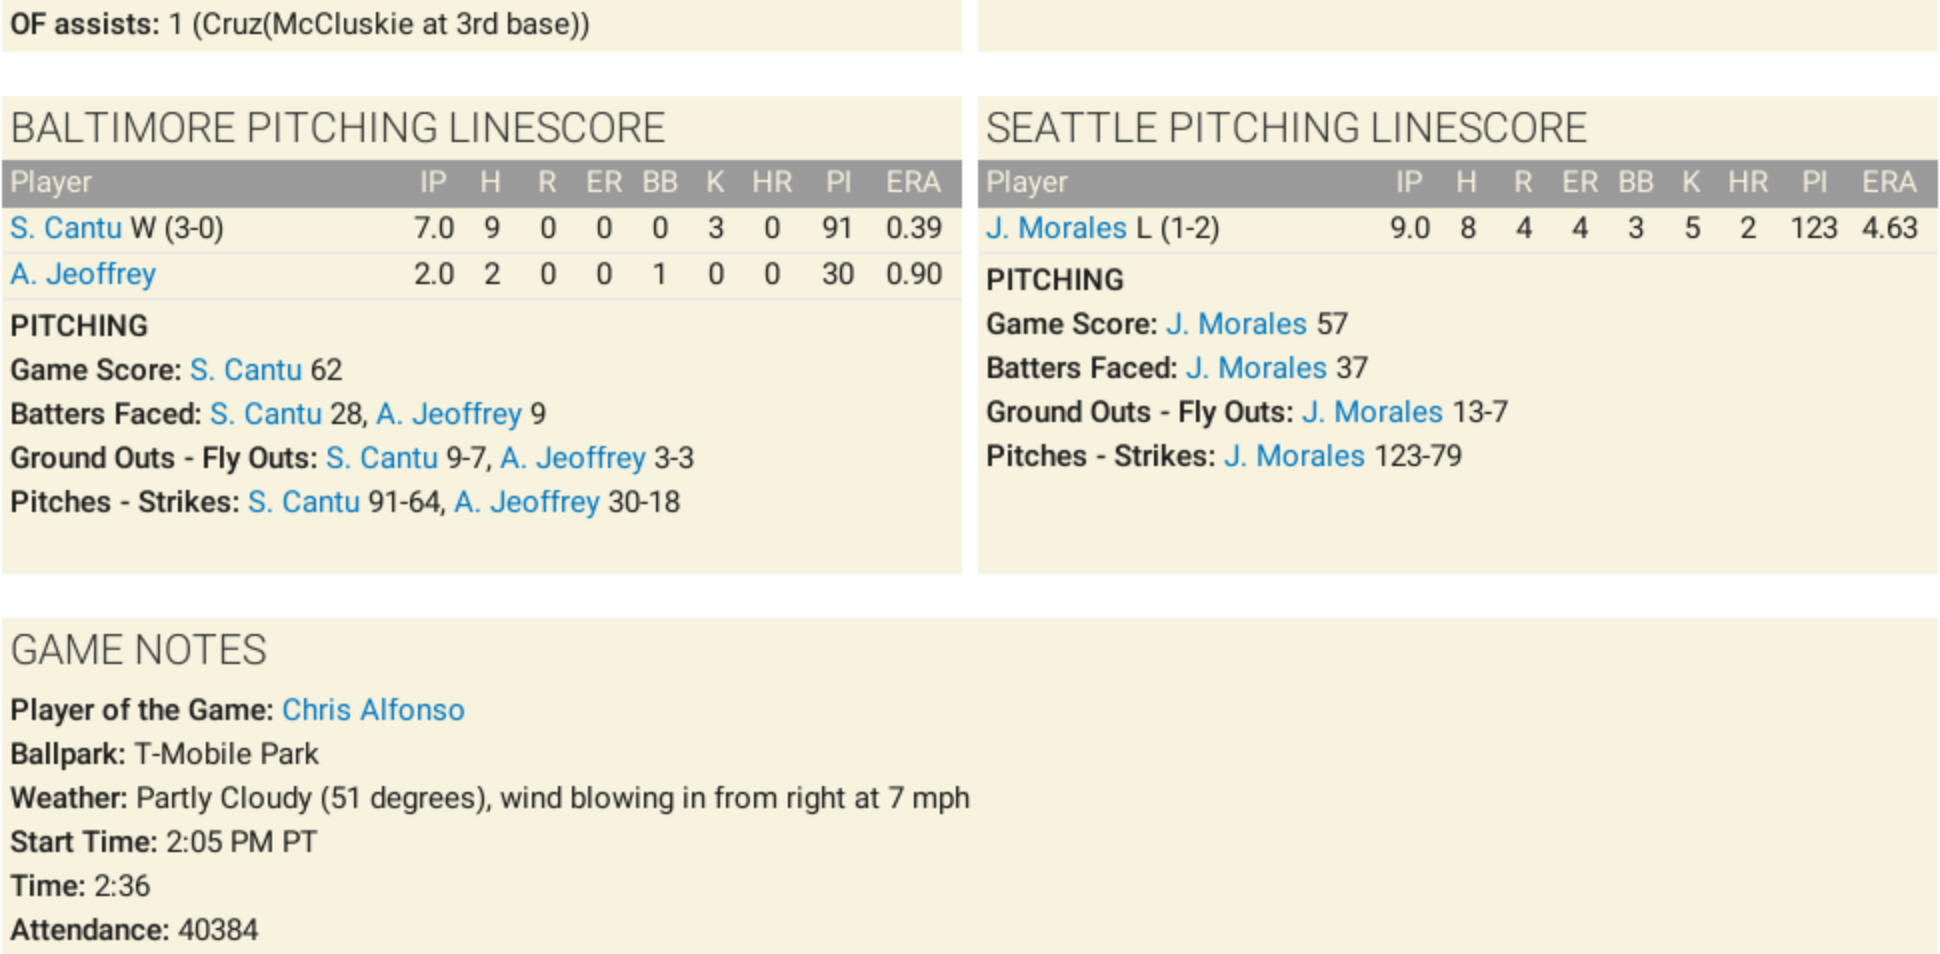Viewport: 1940px width, 954px height.
Task: Open Player of the Game Chris Alfonso
Action: tap(373, 710)
